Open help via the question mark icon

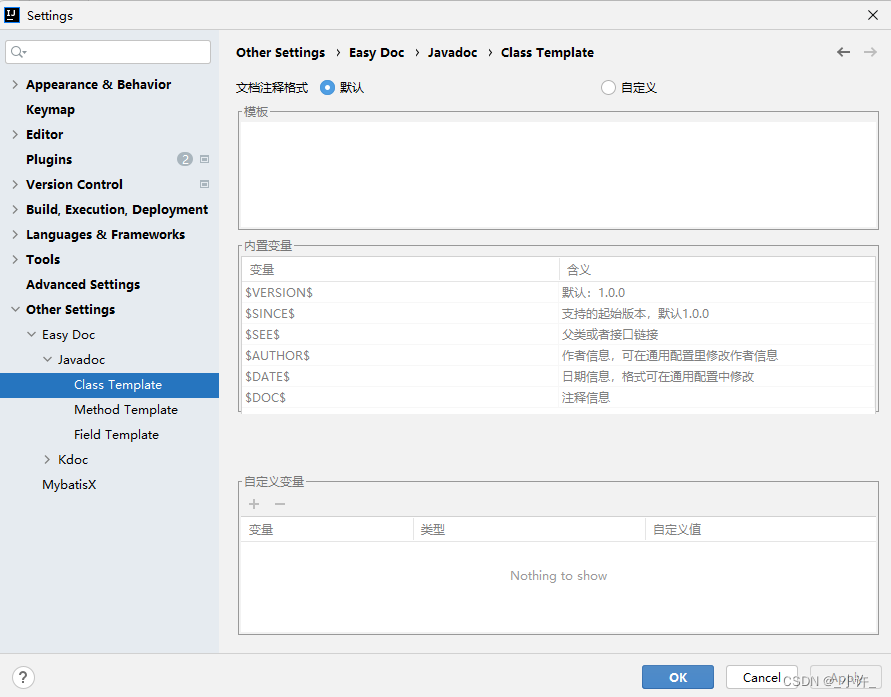click(22, 677)
